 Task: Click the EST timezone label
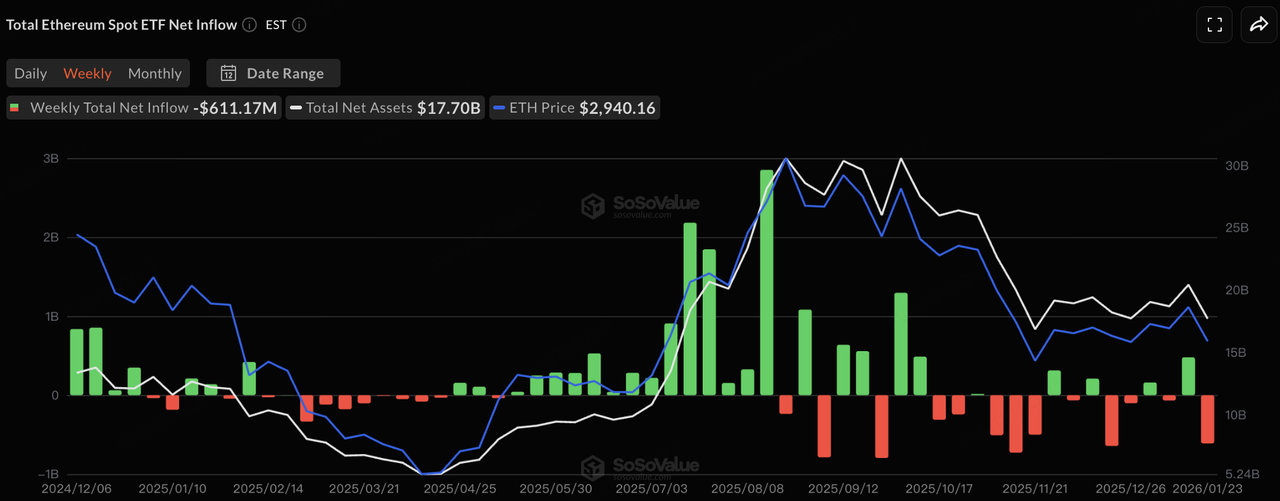[276, 25]
